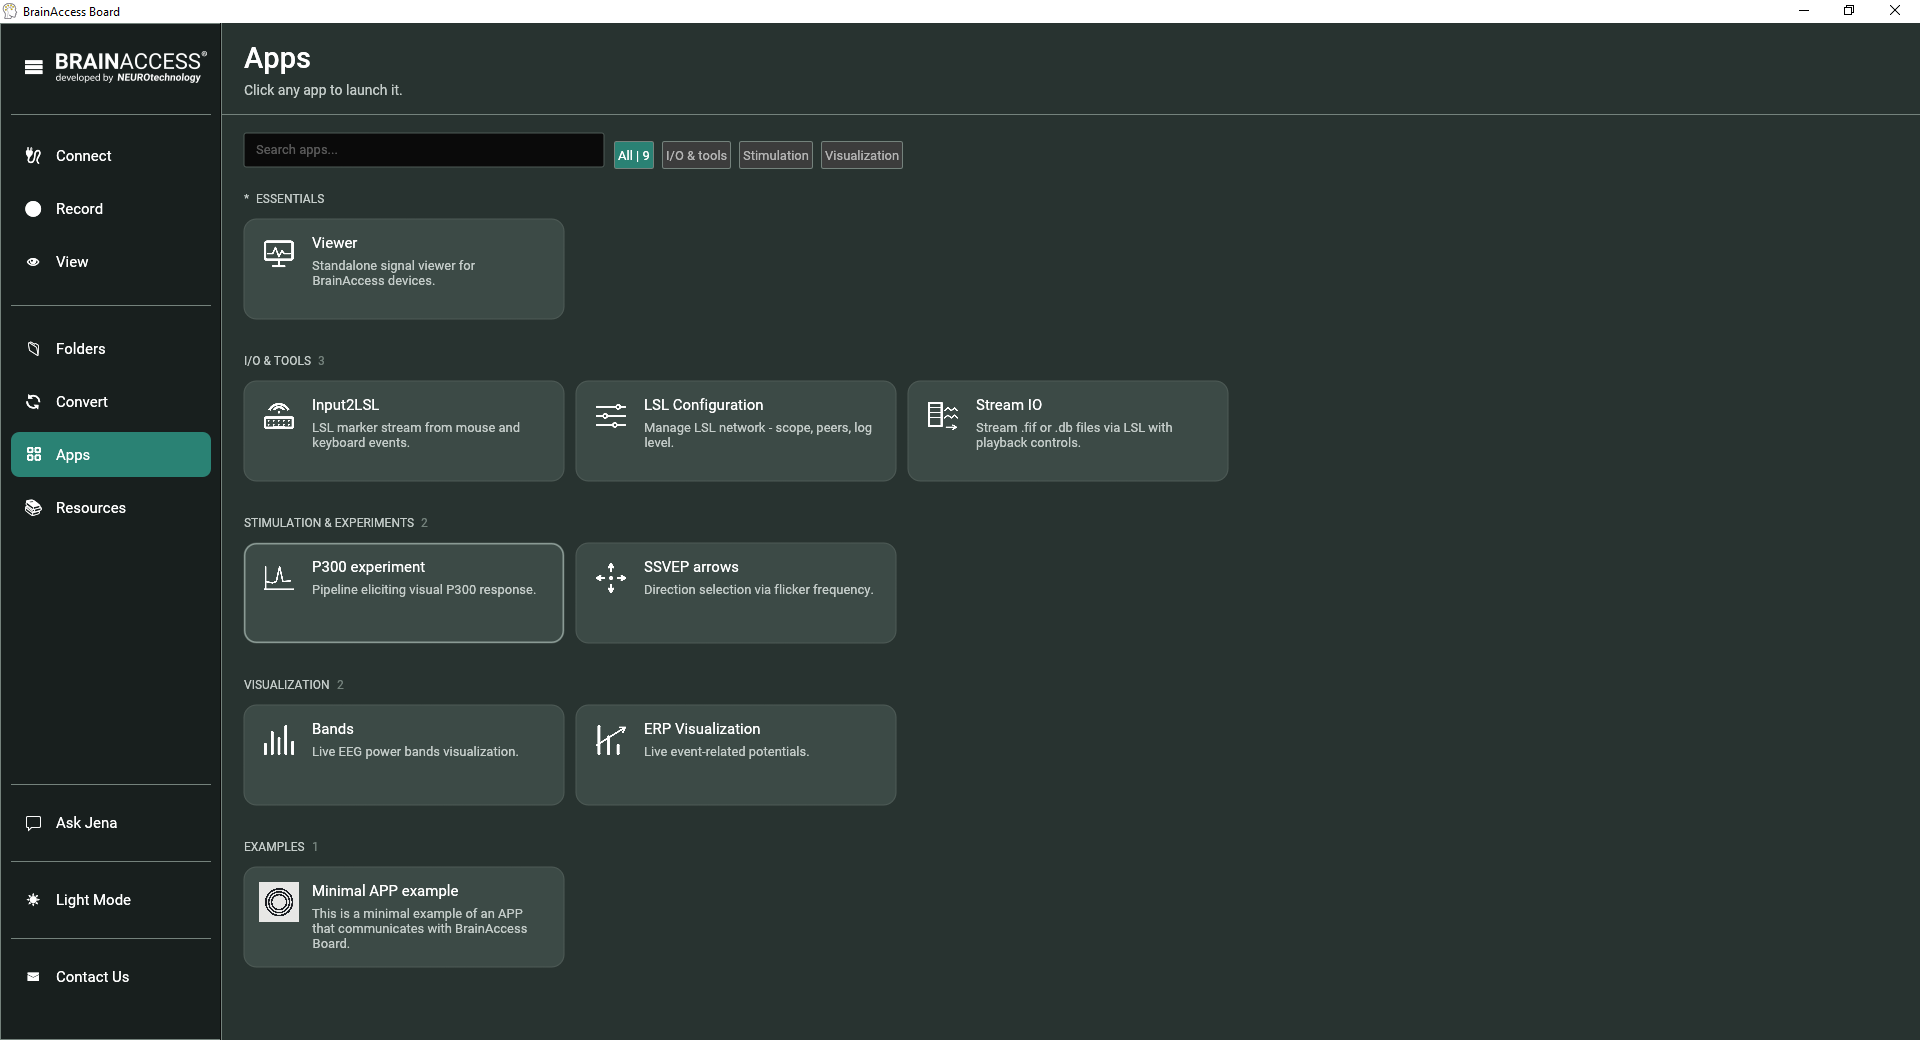
Task: Open the Connect page label
Action: 84,156
